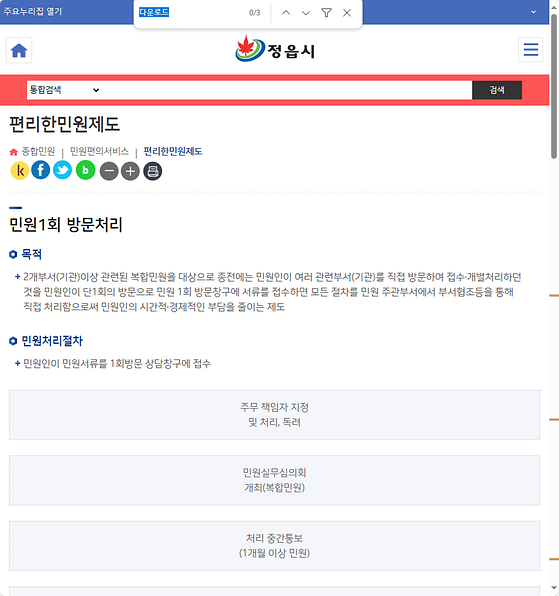Close the find bar
Viewport: 559px width, 596px height.
347,13
